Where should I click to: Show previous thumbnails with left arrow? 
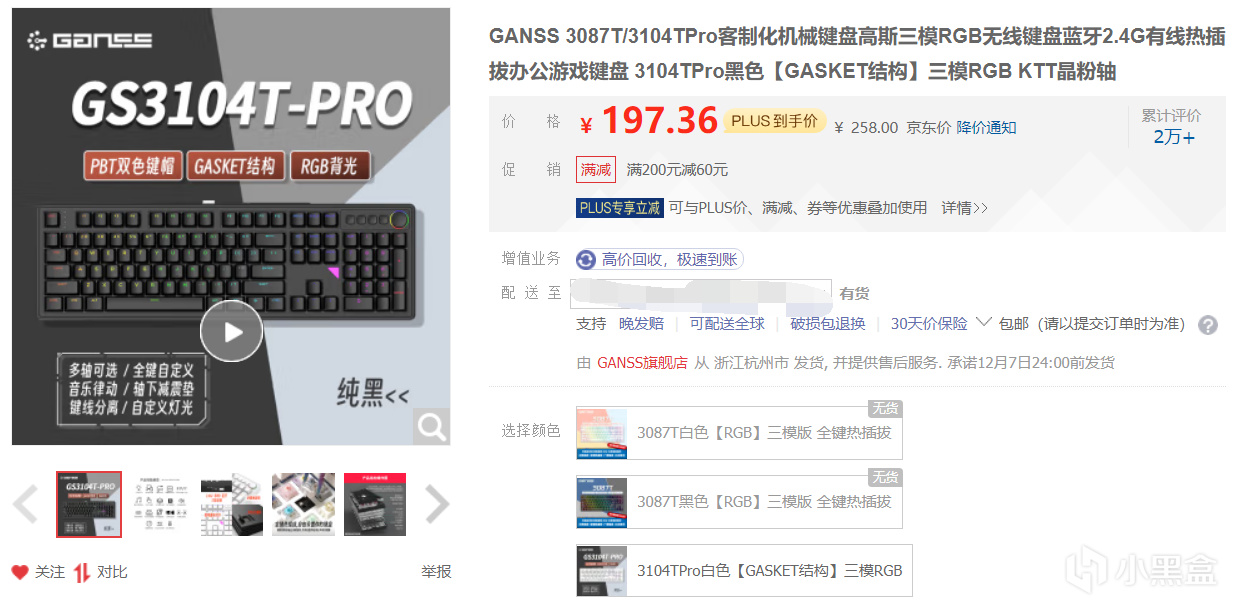(x=27, y=505)
